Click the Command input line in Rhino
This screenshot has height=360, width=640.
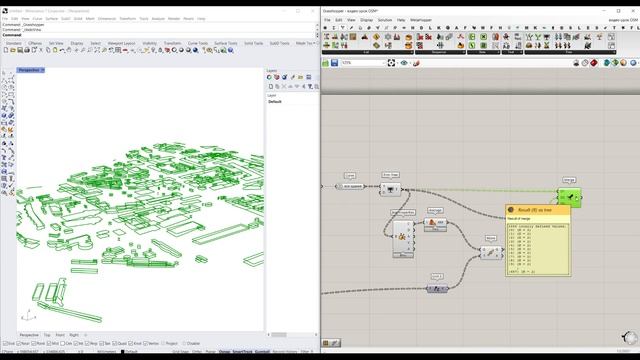[159, 35]
